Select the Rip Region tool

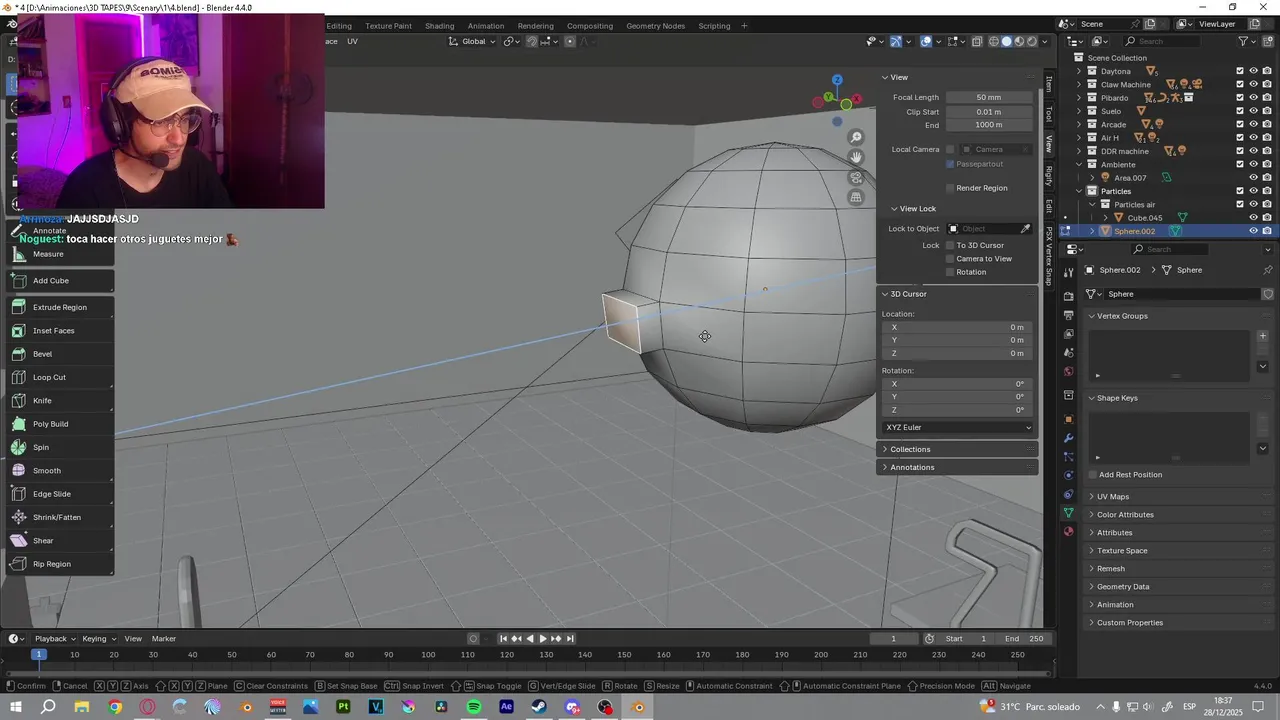point(59,564)
